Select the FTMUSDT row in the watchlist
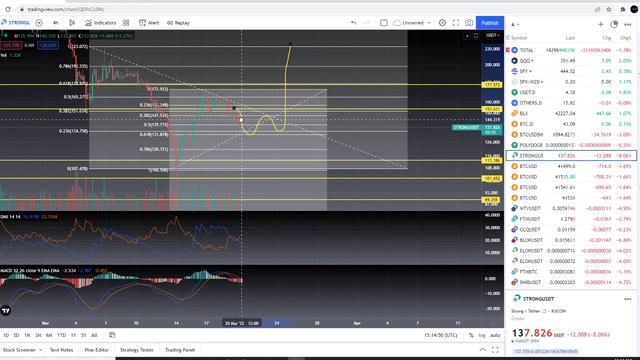 [571, 219]
